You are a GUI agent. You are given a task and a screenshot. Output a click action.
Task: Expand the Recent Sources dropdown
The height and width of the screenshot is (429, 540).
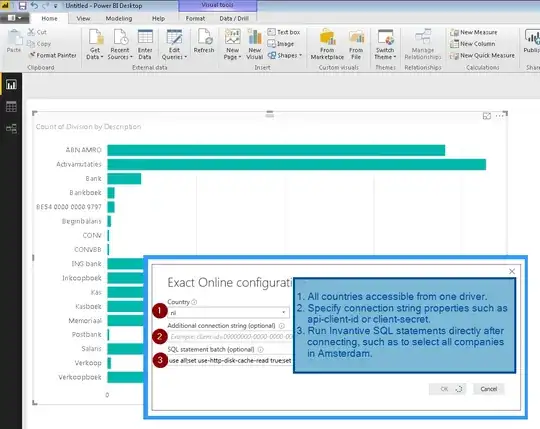[120, 44]
